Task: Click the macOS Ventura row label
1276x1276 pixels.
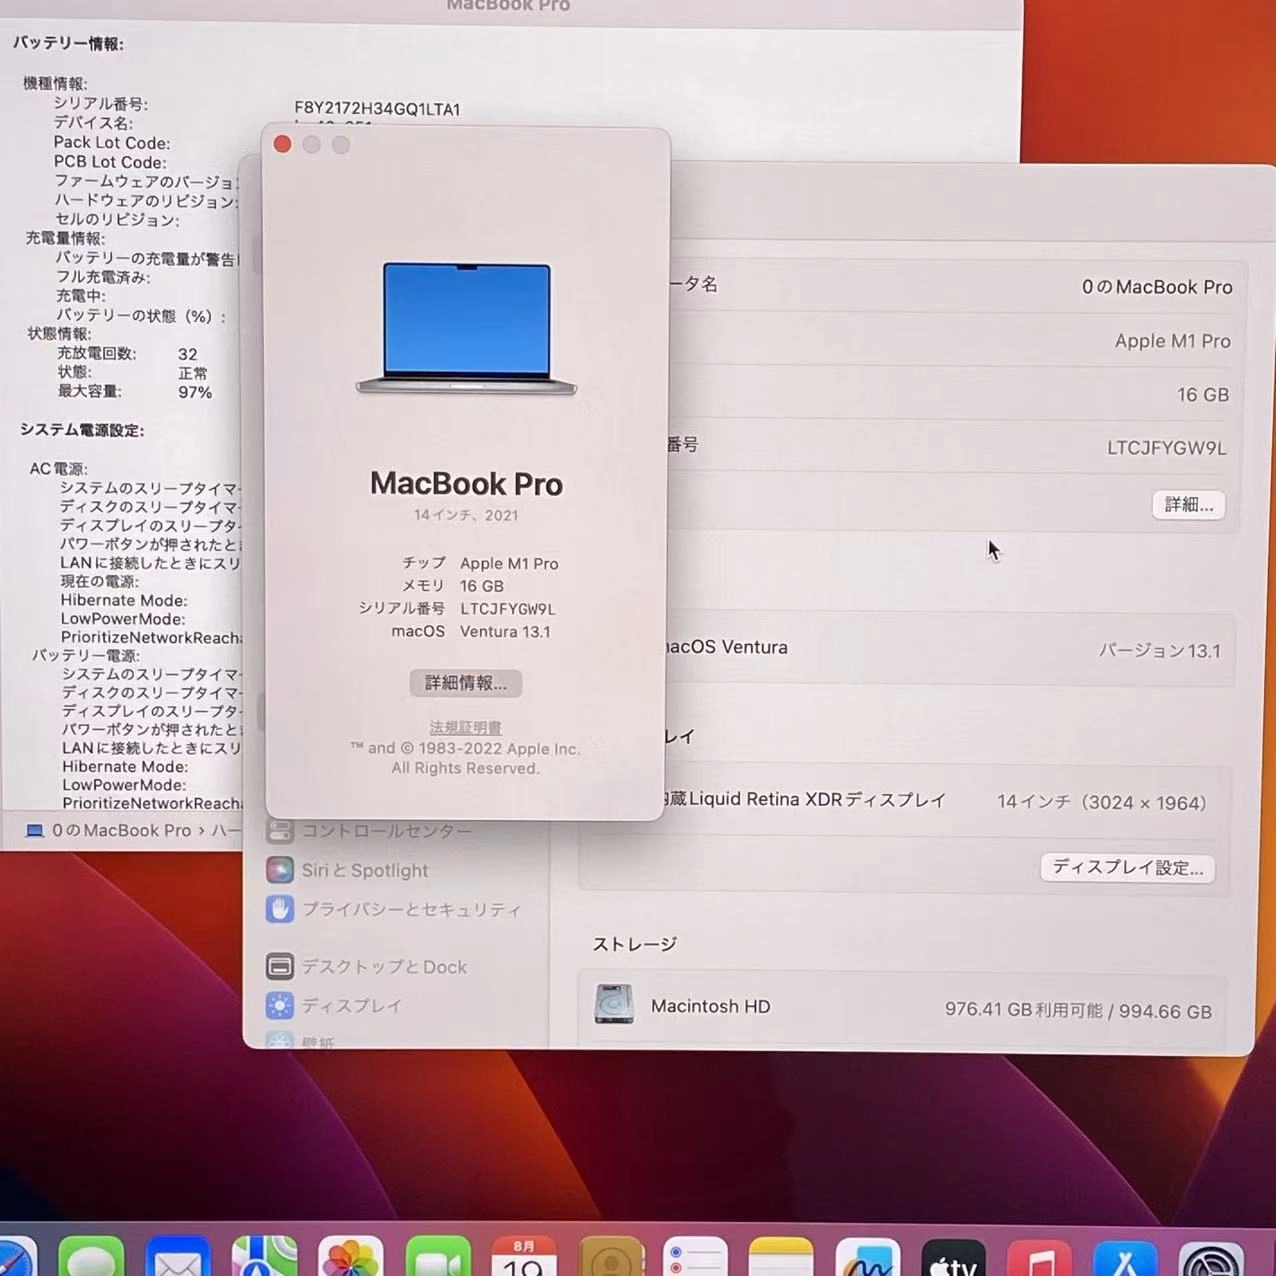Action: tap(727, 647)
